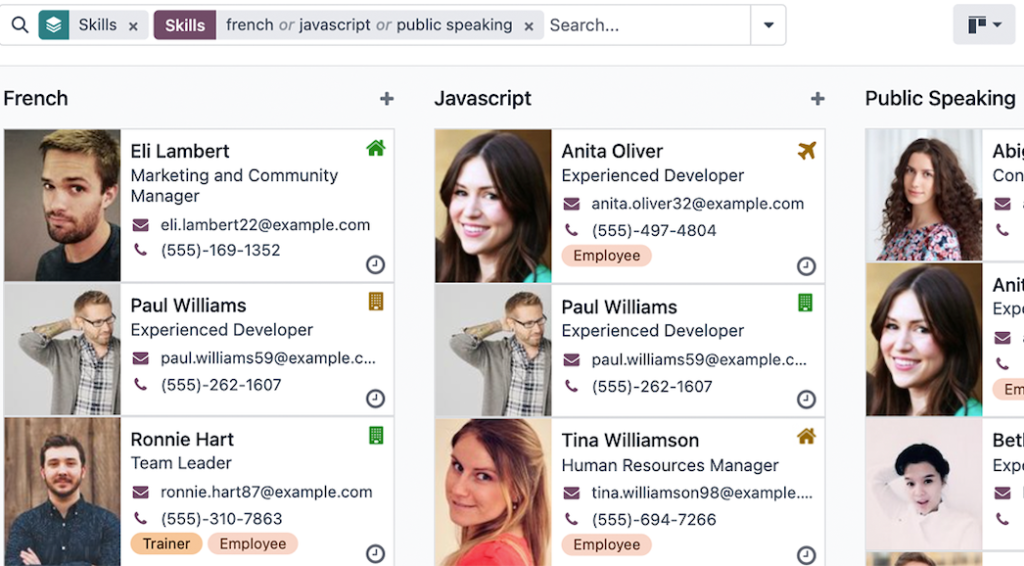Click the Trainer tag on Ronnie Hart
Screen dimensions: 1024x566
point(166,544)
